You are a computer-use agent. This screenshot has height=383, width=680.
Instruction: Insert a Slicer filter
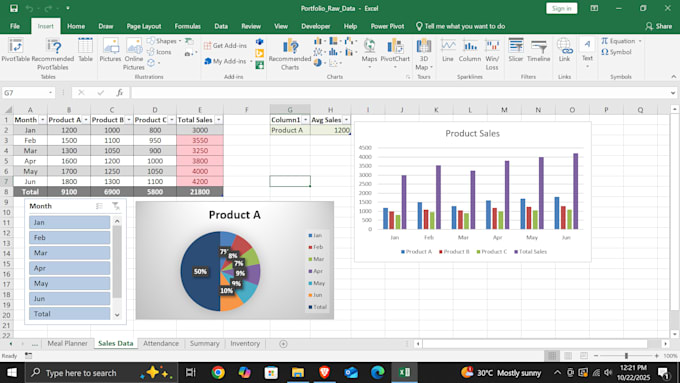click(516, 50)
